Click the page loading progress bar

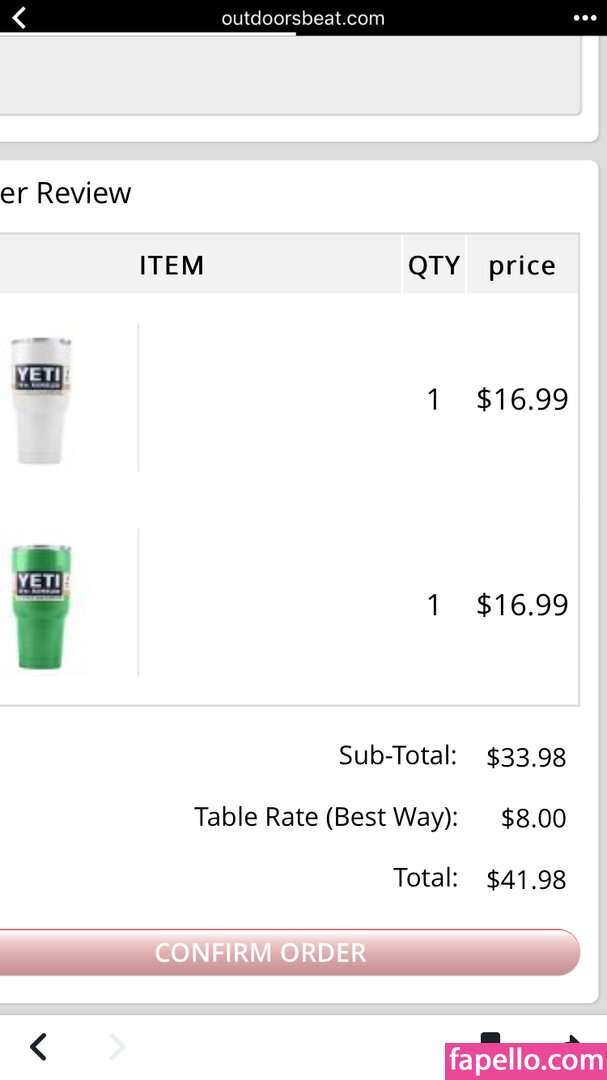click(x=148, y=34)
